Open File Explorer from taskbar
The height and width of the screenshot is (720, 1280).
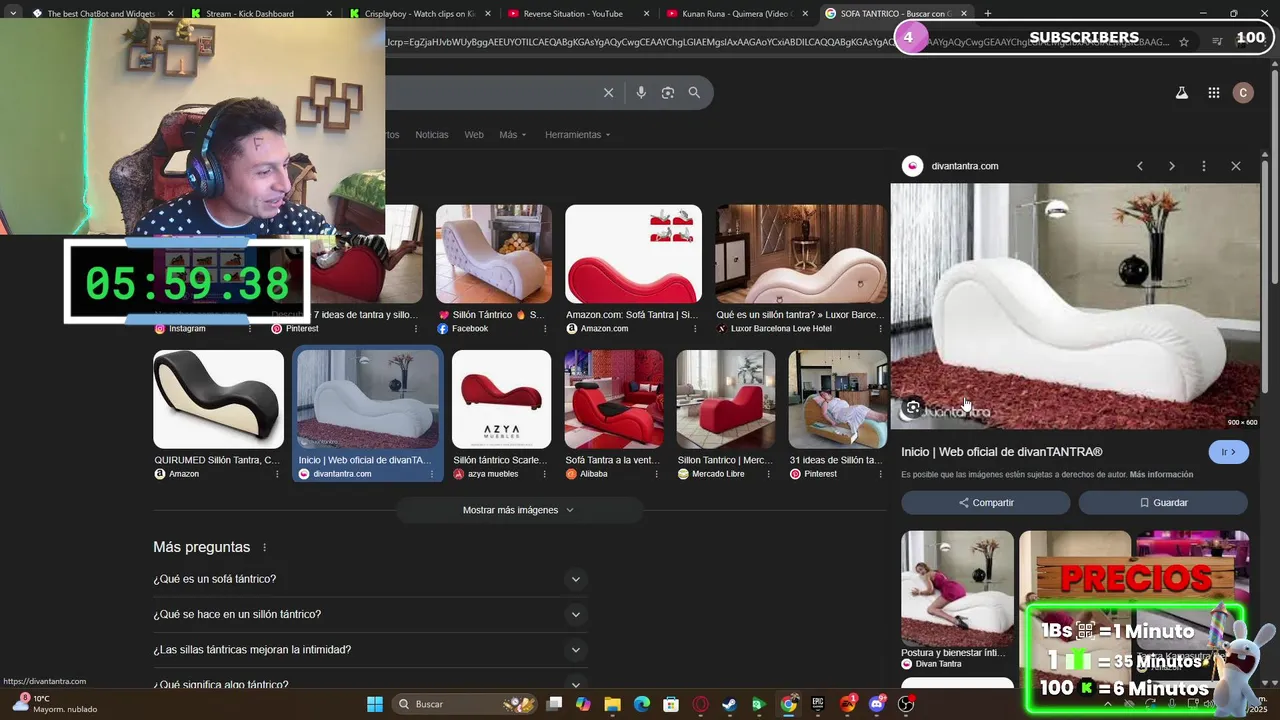[612, 704]
